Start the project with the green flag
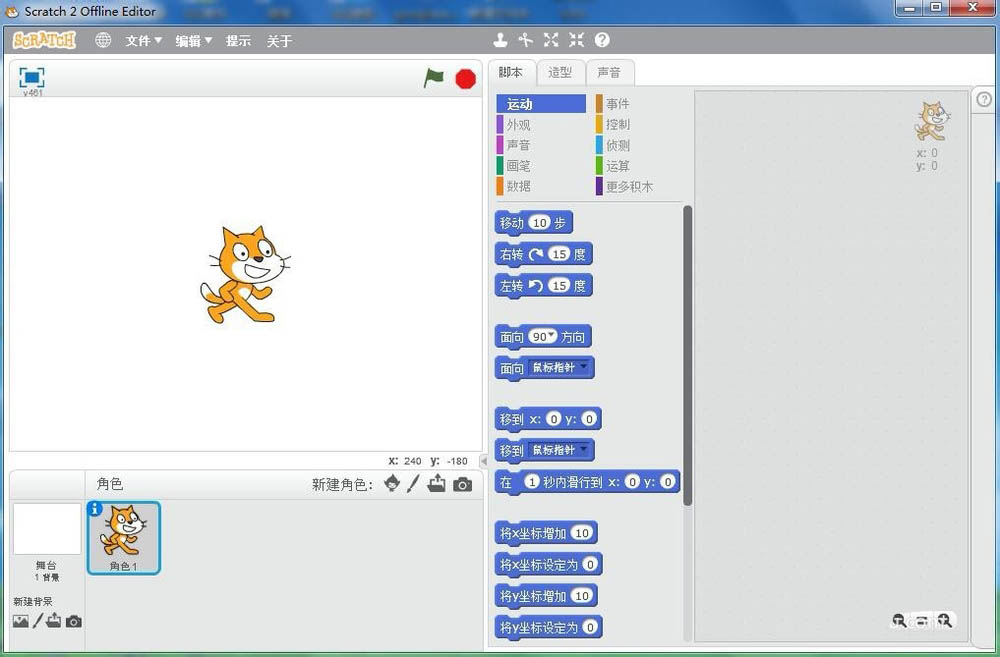This screenshot has width=1000, height=657. [434, 77]
